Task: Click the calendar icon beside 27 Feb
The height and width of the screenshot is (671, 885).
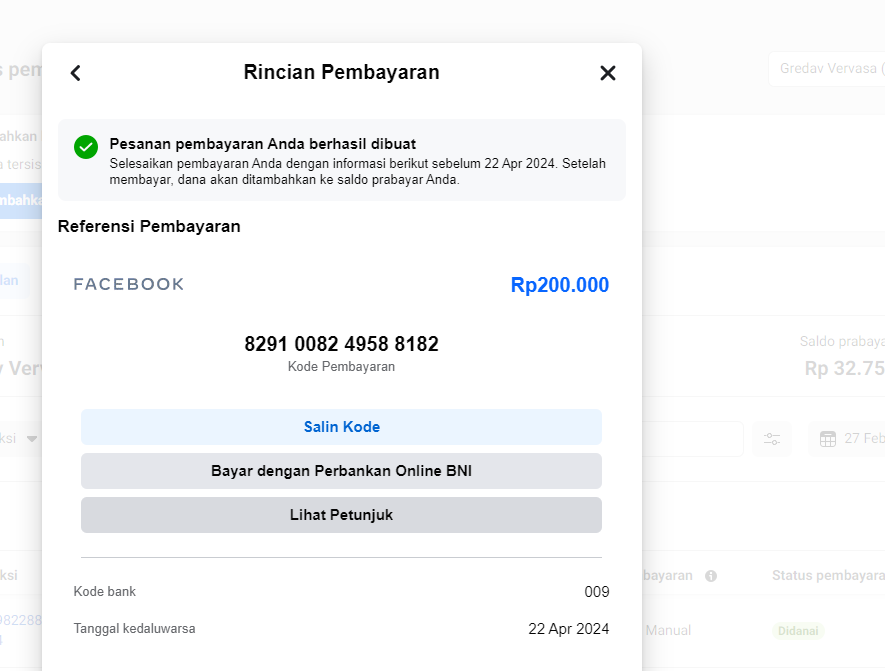Action: 828,439
